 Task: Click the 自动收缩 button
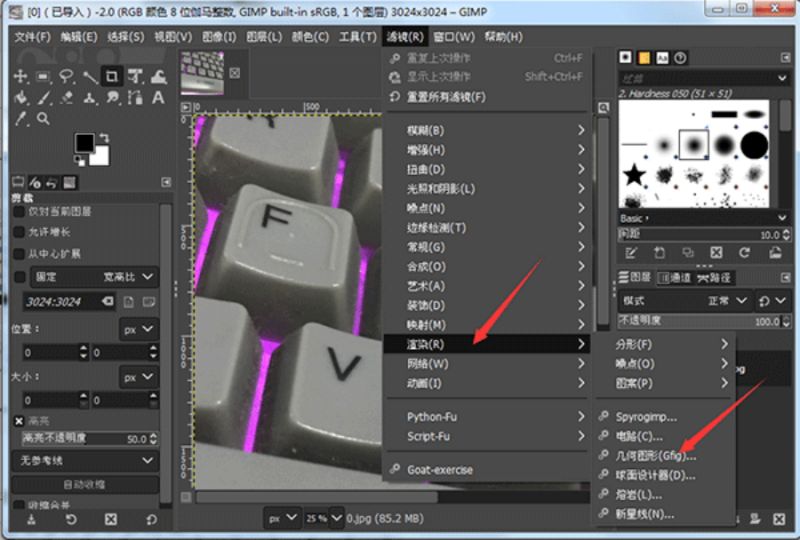85,484
